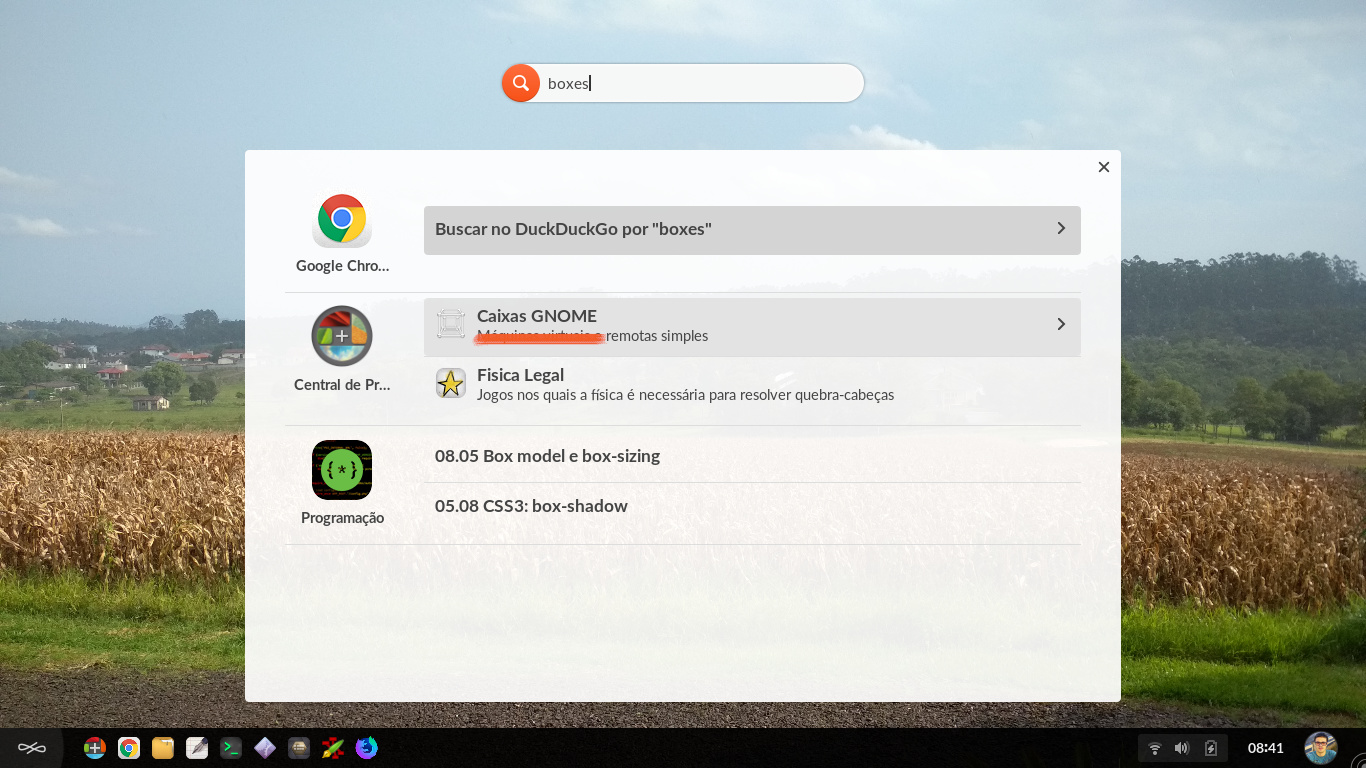Open the hexagon Boxes app in taskbar
This screenshot has width=1366, height=768.
(299, 748)
